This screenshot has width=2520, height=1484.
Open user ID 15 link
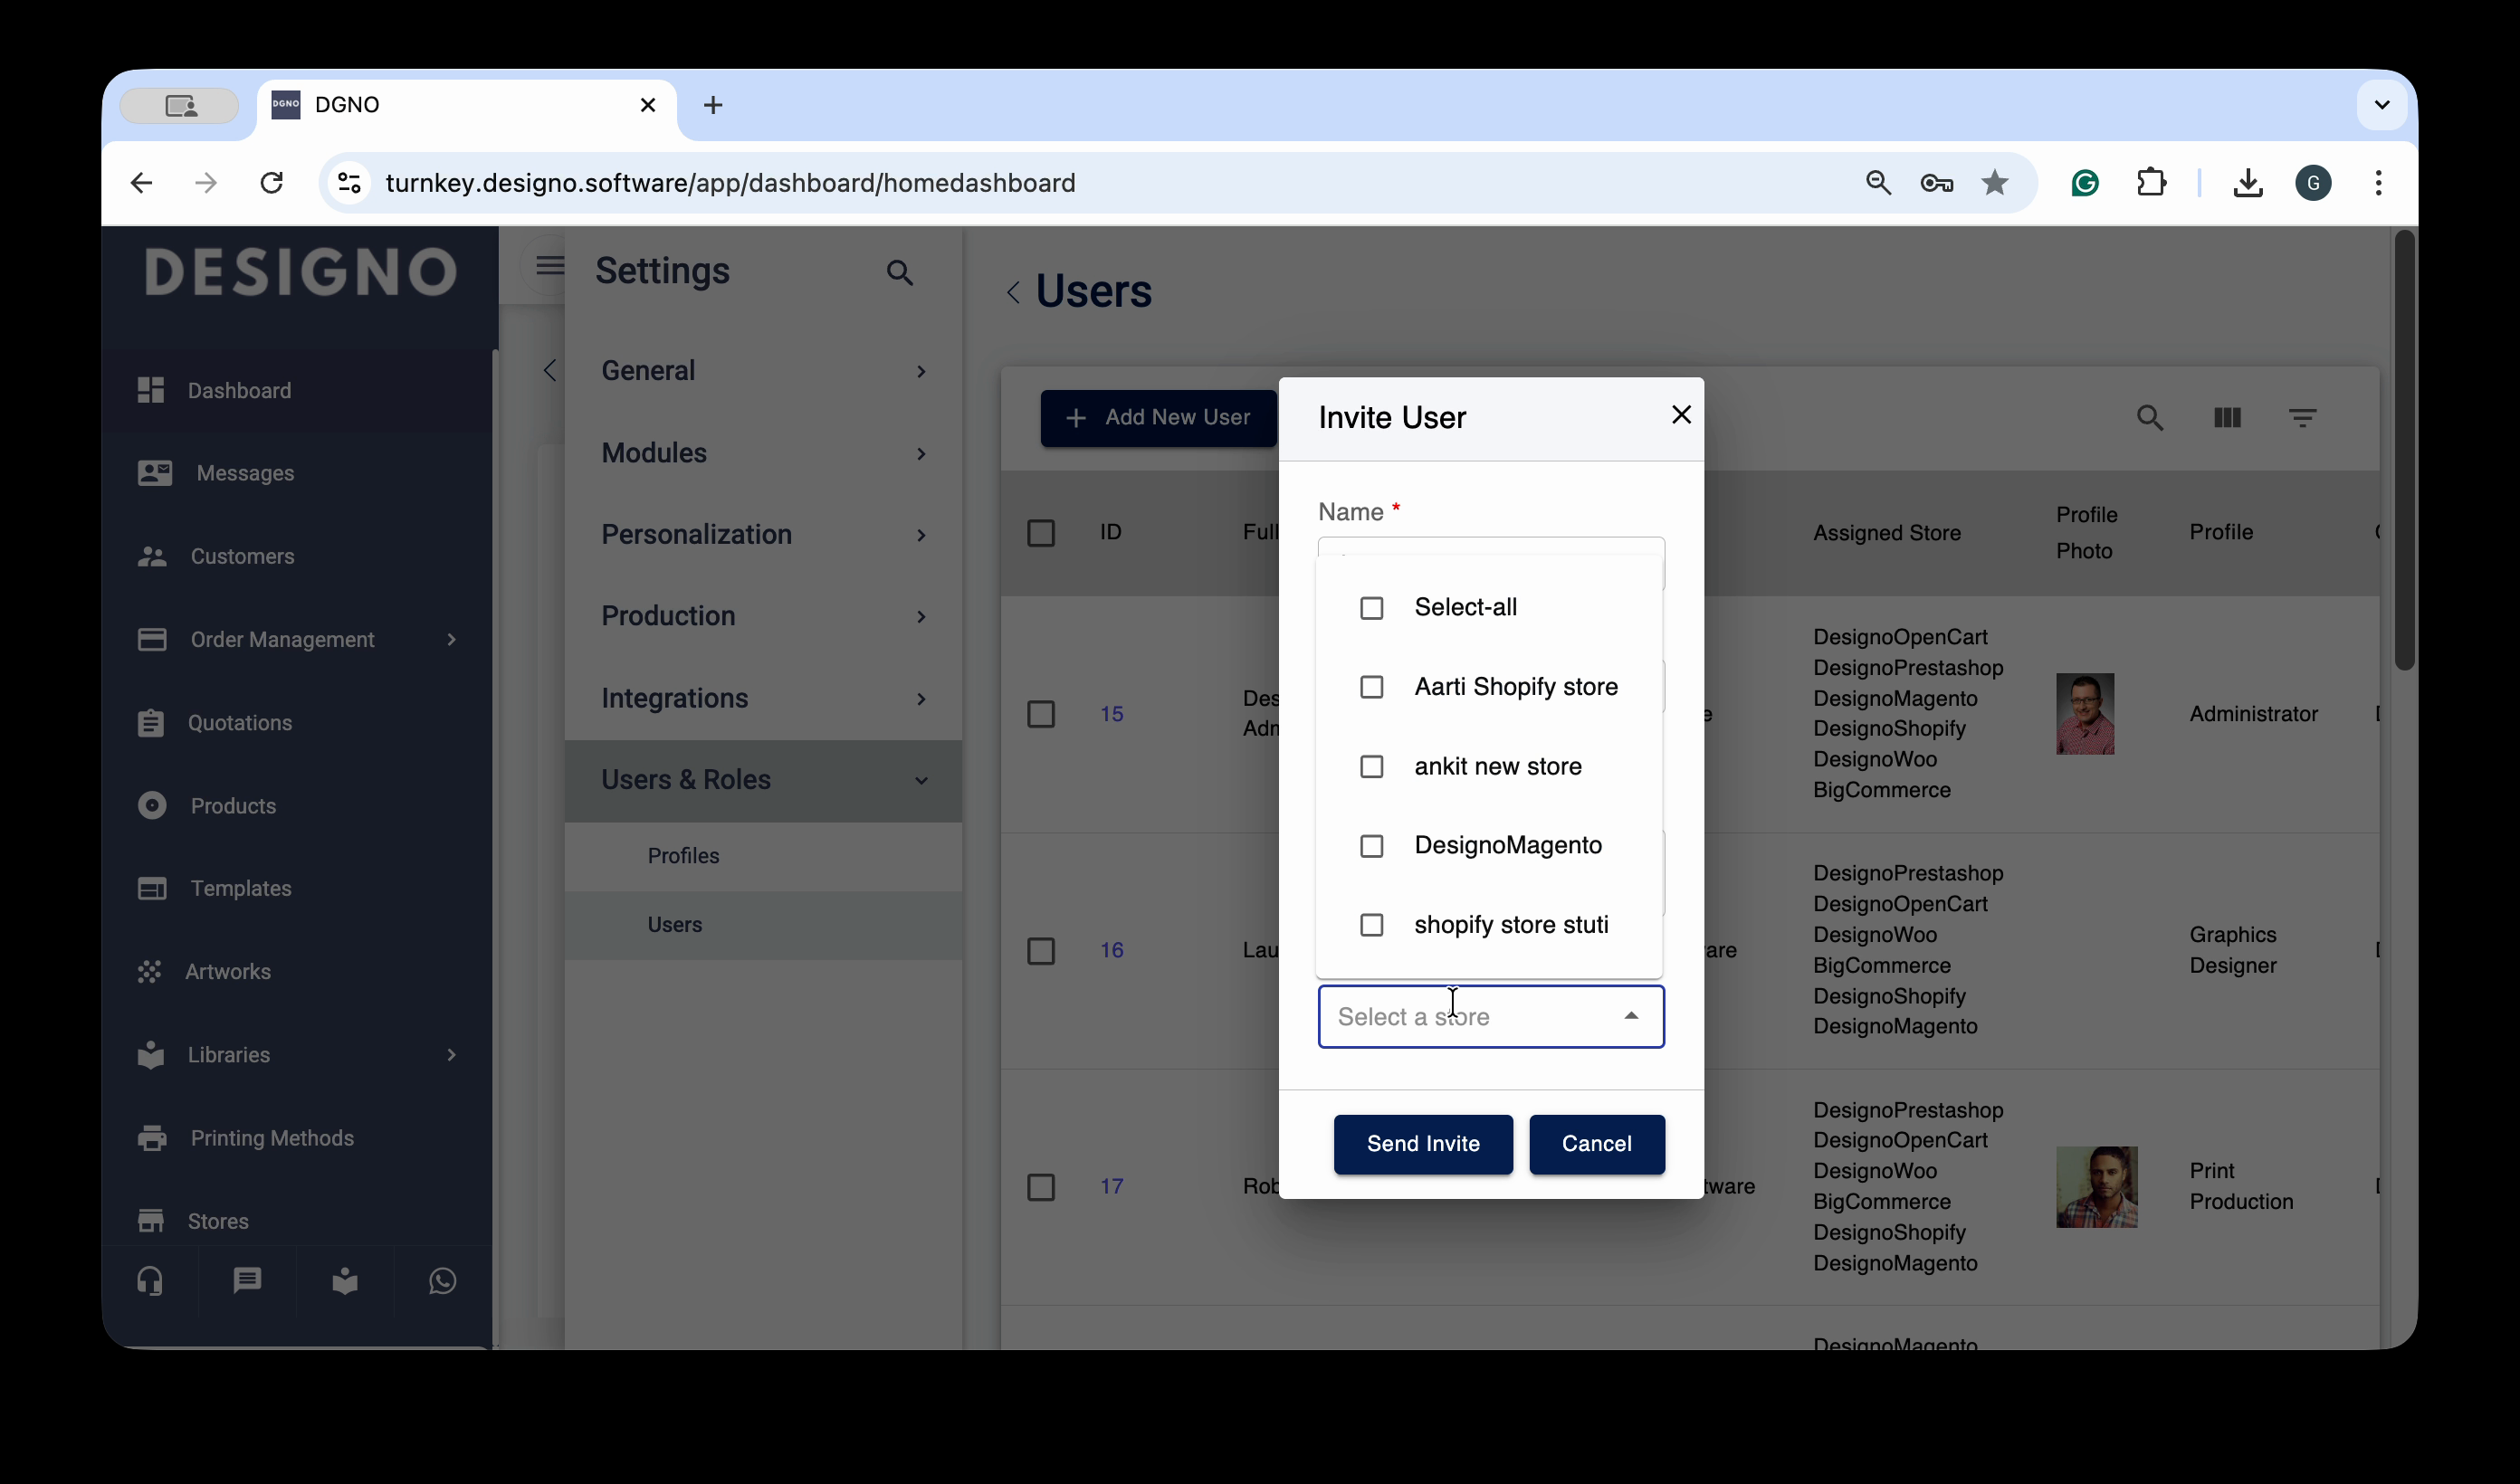coord(1112,714)
